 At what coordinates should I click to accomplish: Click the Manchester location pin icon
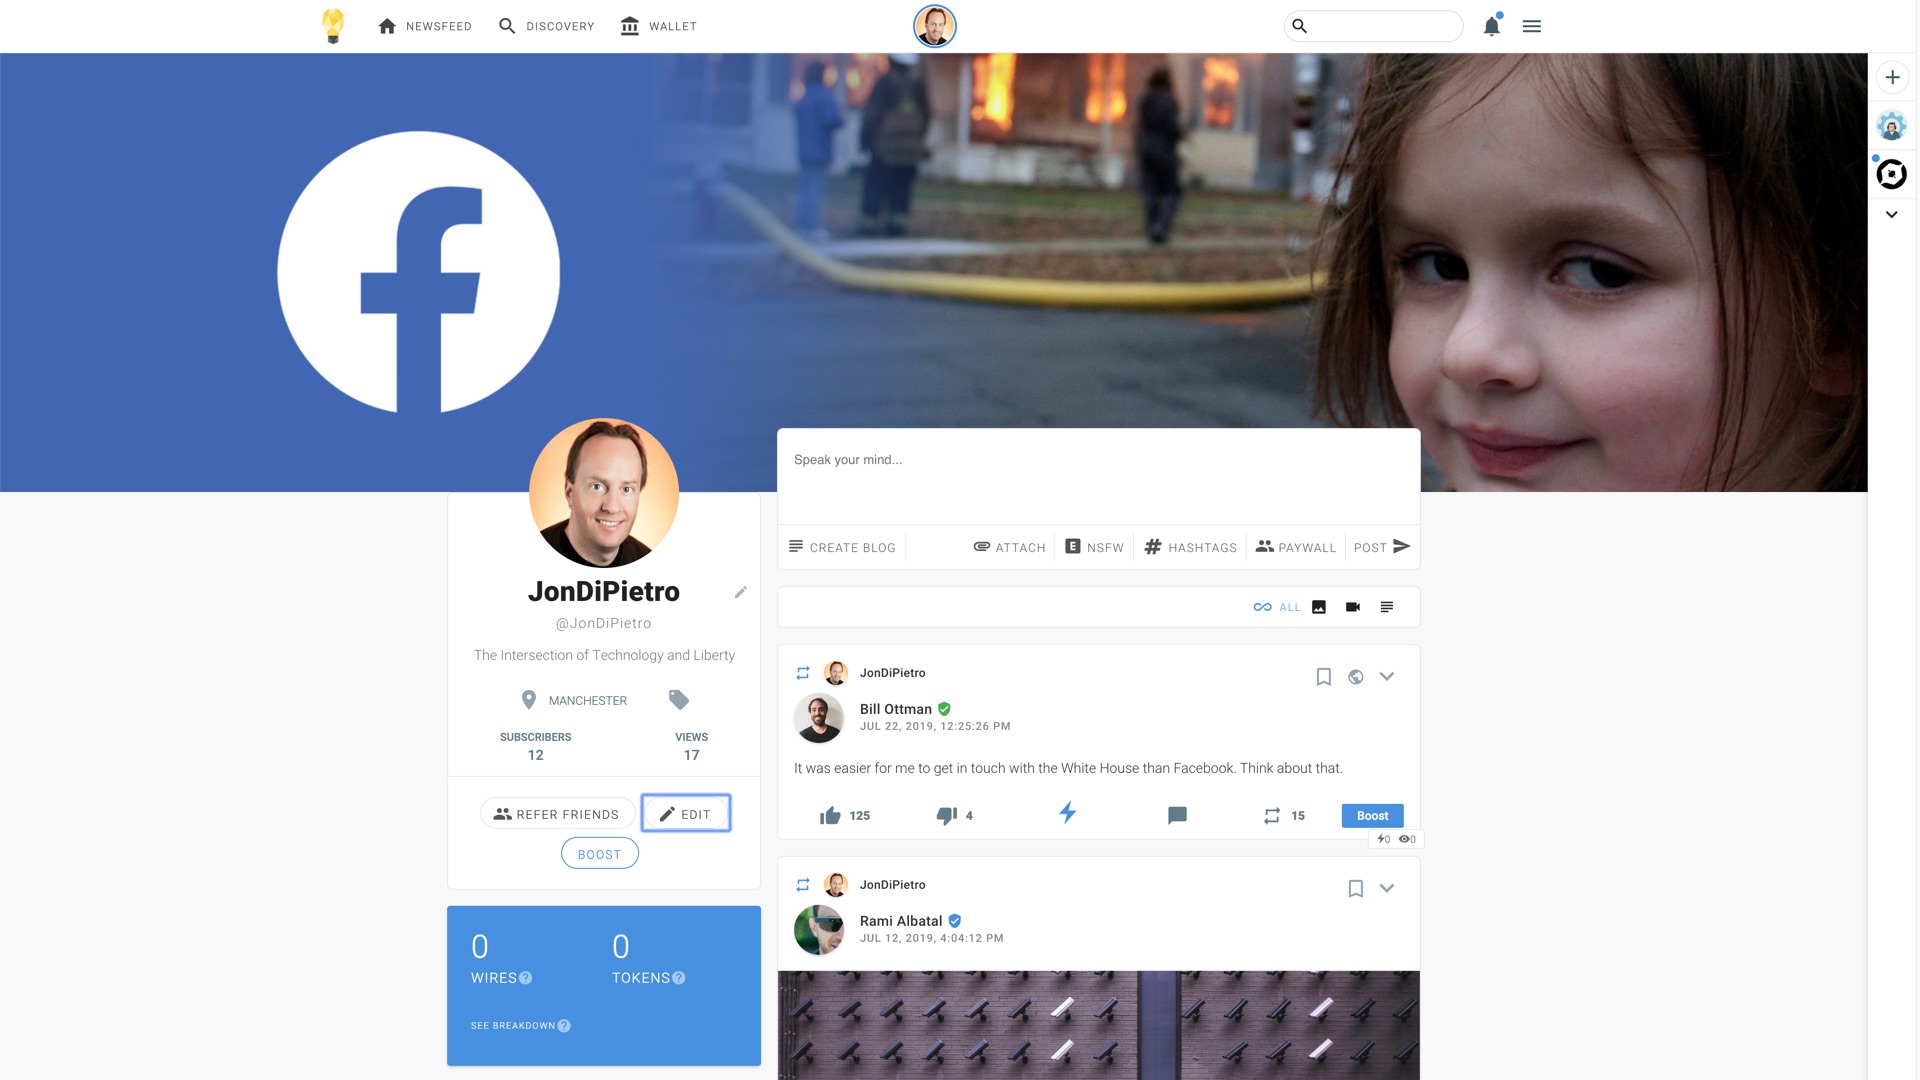point(529,700)
